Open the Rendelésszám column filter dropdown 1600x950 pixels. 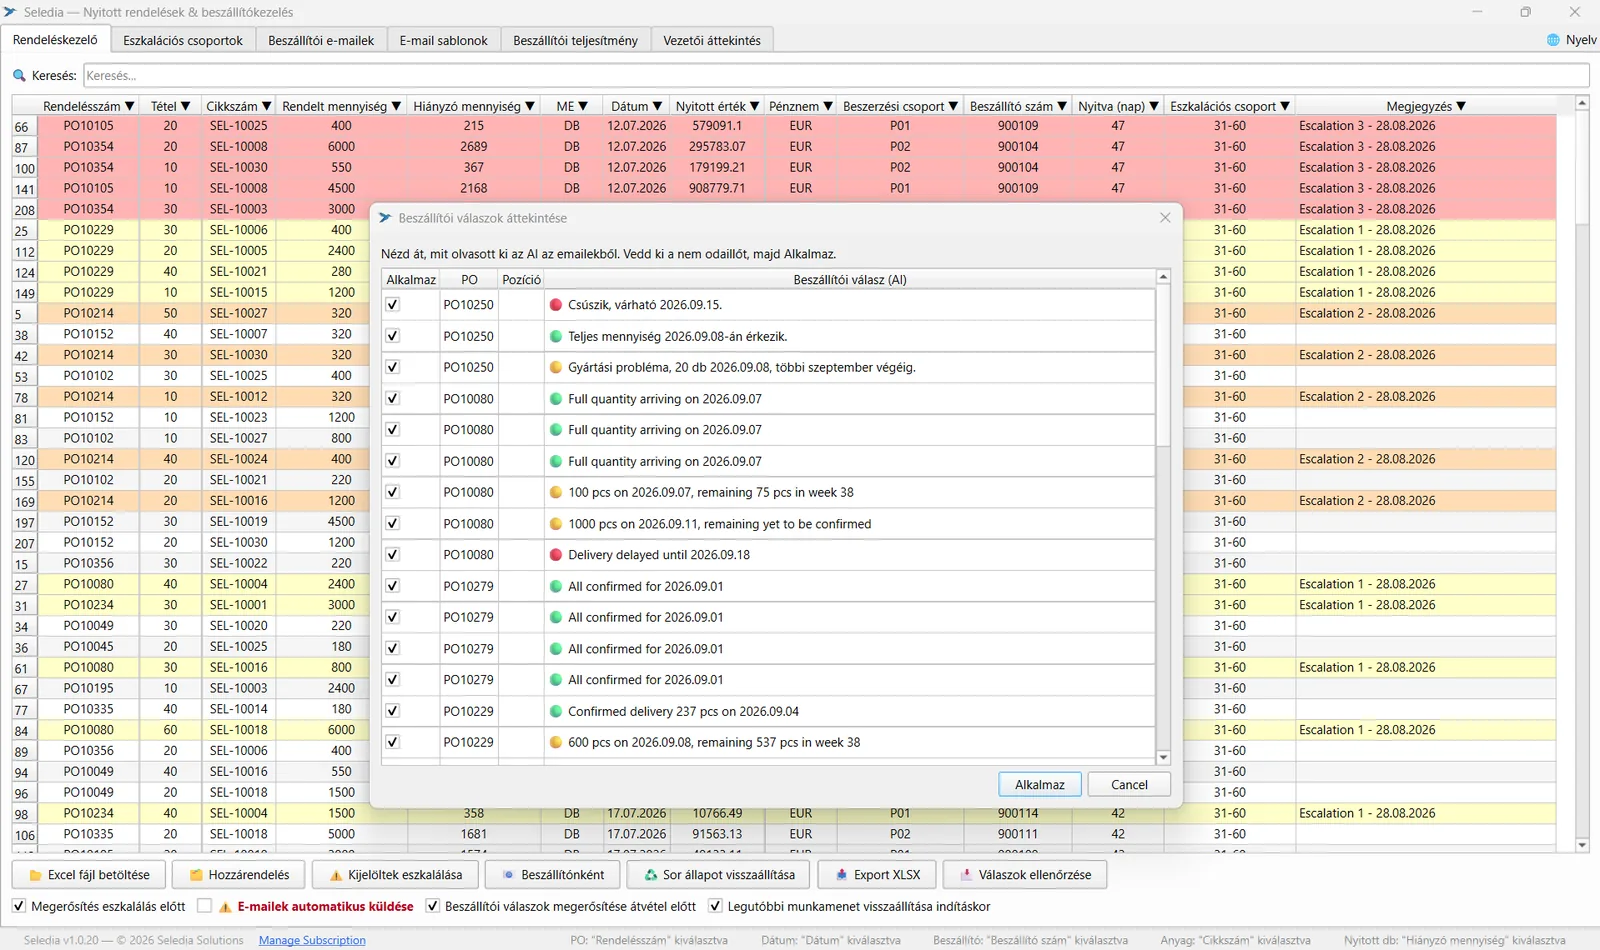pos(129,106)
